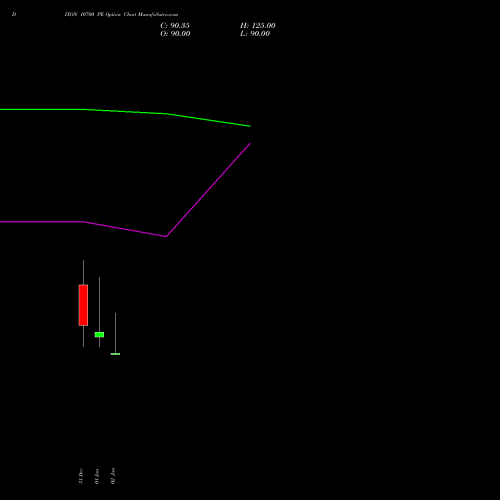Click the closing price text C: 90.35
The height and width of the screenshot is (500, 500).
click(x=175, y=26)
